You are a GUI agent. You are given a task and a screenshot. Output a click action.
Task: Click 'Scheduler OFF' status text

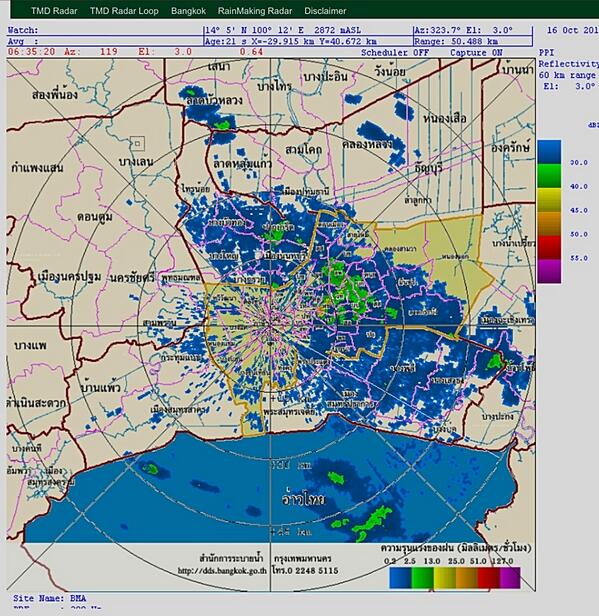(x=395, y=53)
